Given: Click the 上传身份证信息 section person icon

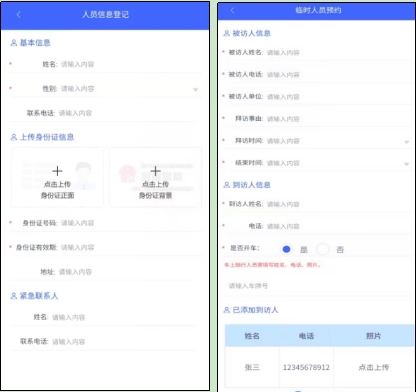Looking at the screenshot, I should 14,137.
